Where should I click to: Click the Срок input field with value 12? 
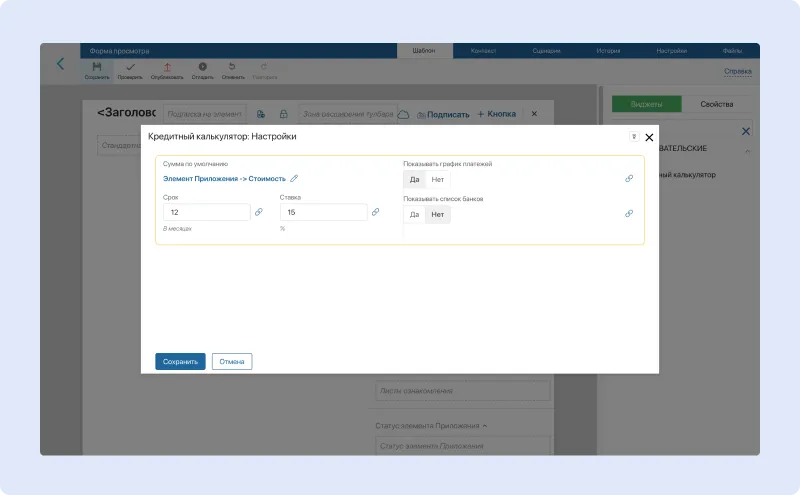point(206,212)
